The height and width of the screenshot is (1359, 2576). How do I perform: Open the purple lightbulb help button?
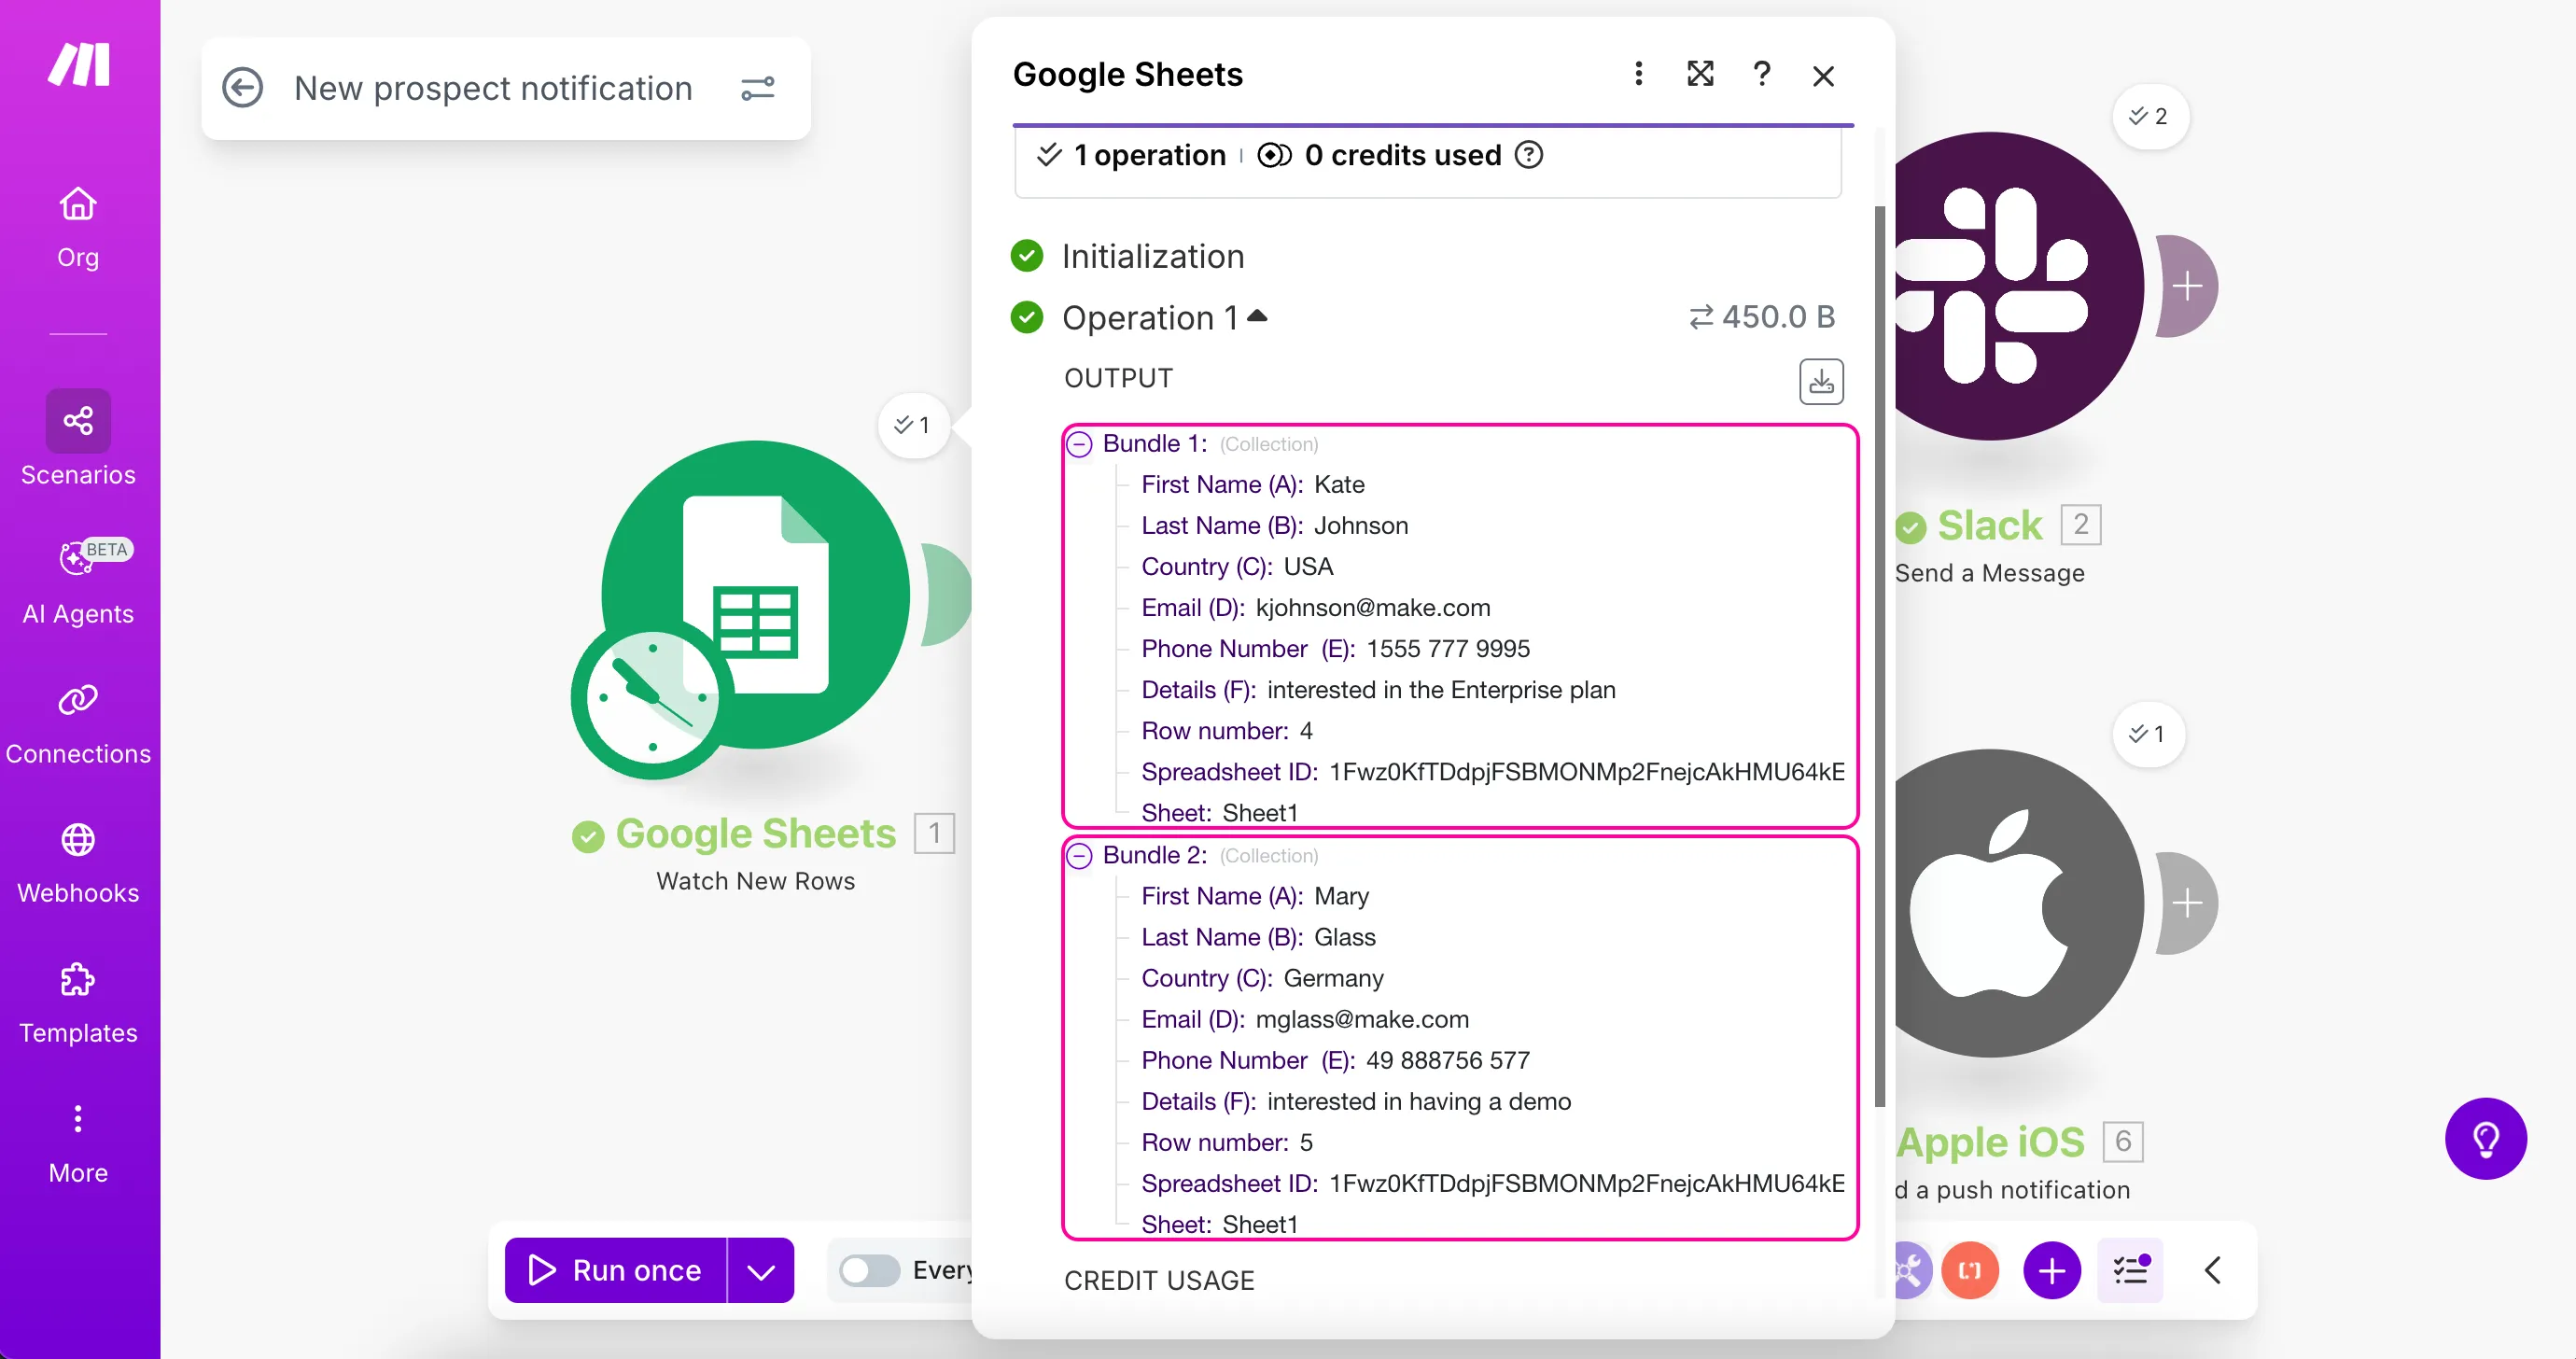2486,1138
